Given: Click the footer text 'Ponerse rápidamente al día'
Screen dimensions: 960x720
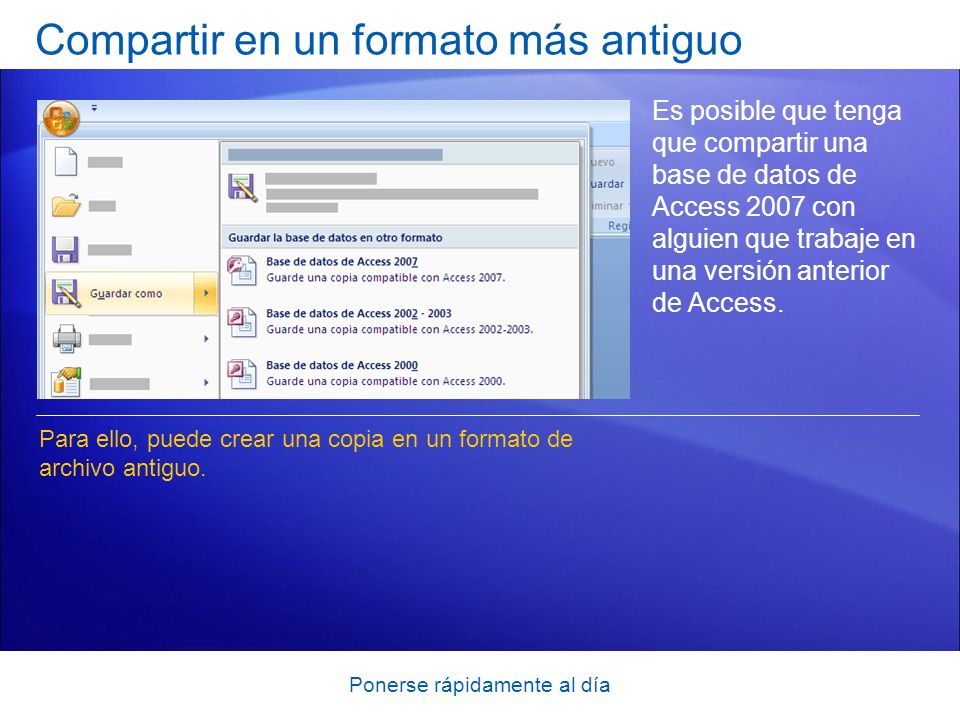Looking at the screenshot, I should coord(479,685).
